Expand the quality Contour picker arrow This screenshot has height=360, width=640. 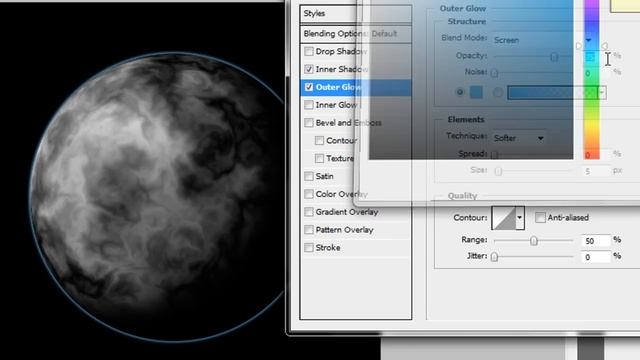point(520,218)
